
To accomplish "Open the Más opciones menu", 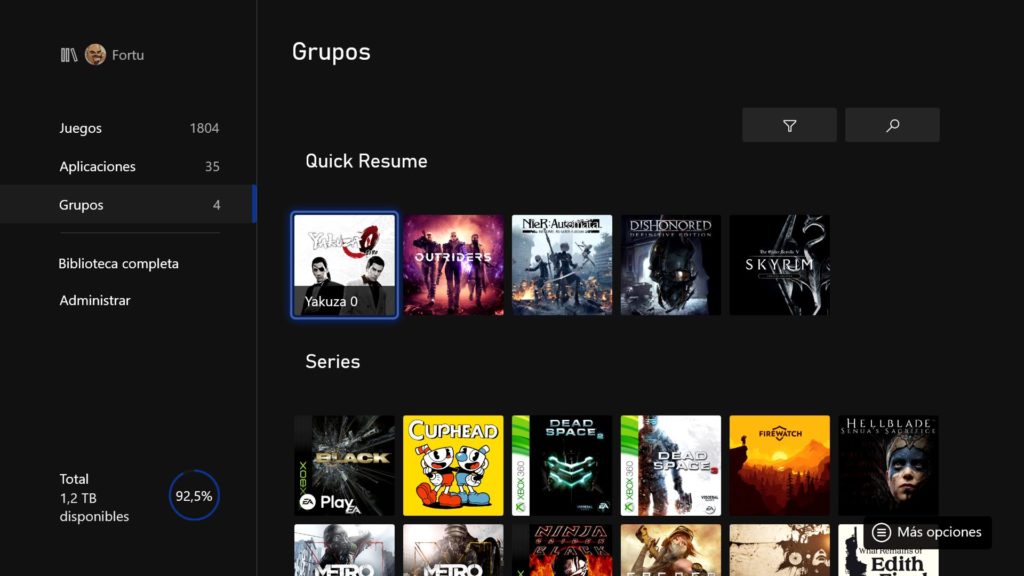I will coord(927,532).
